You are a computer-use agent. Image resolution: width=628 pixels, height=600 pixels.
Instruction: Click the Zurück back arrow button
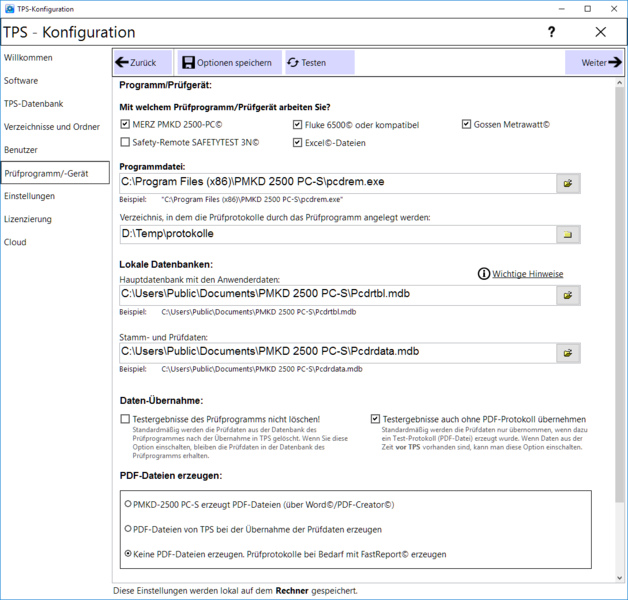pos(143,62)
